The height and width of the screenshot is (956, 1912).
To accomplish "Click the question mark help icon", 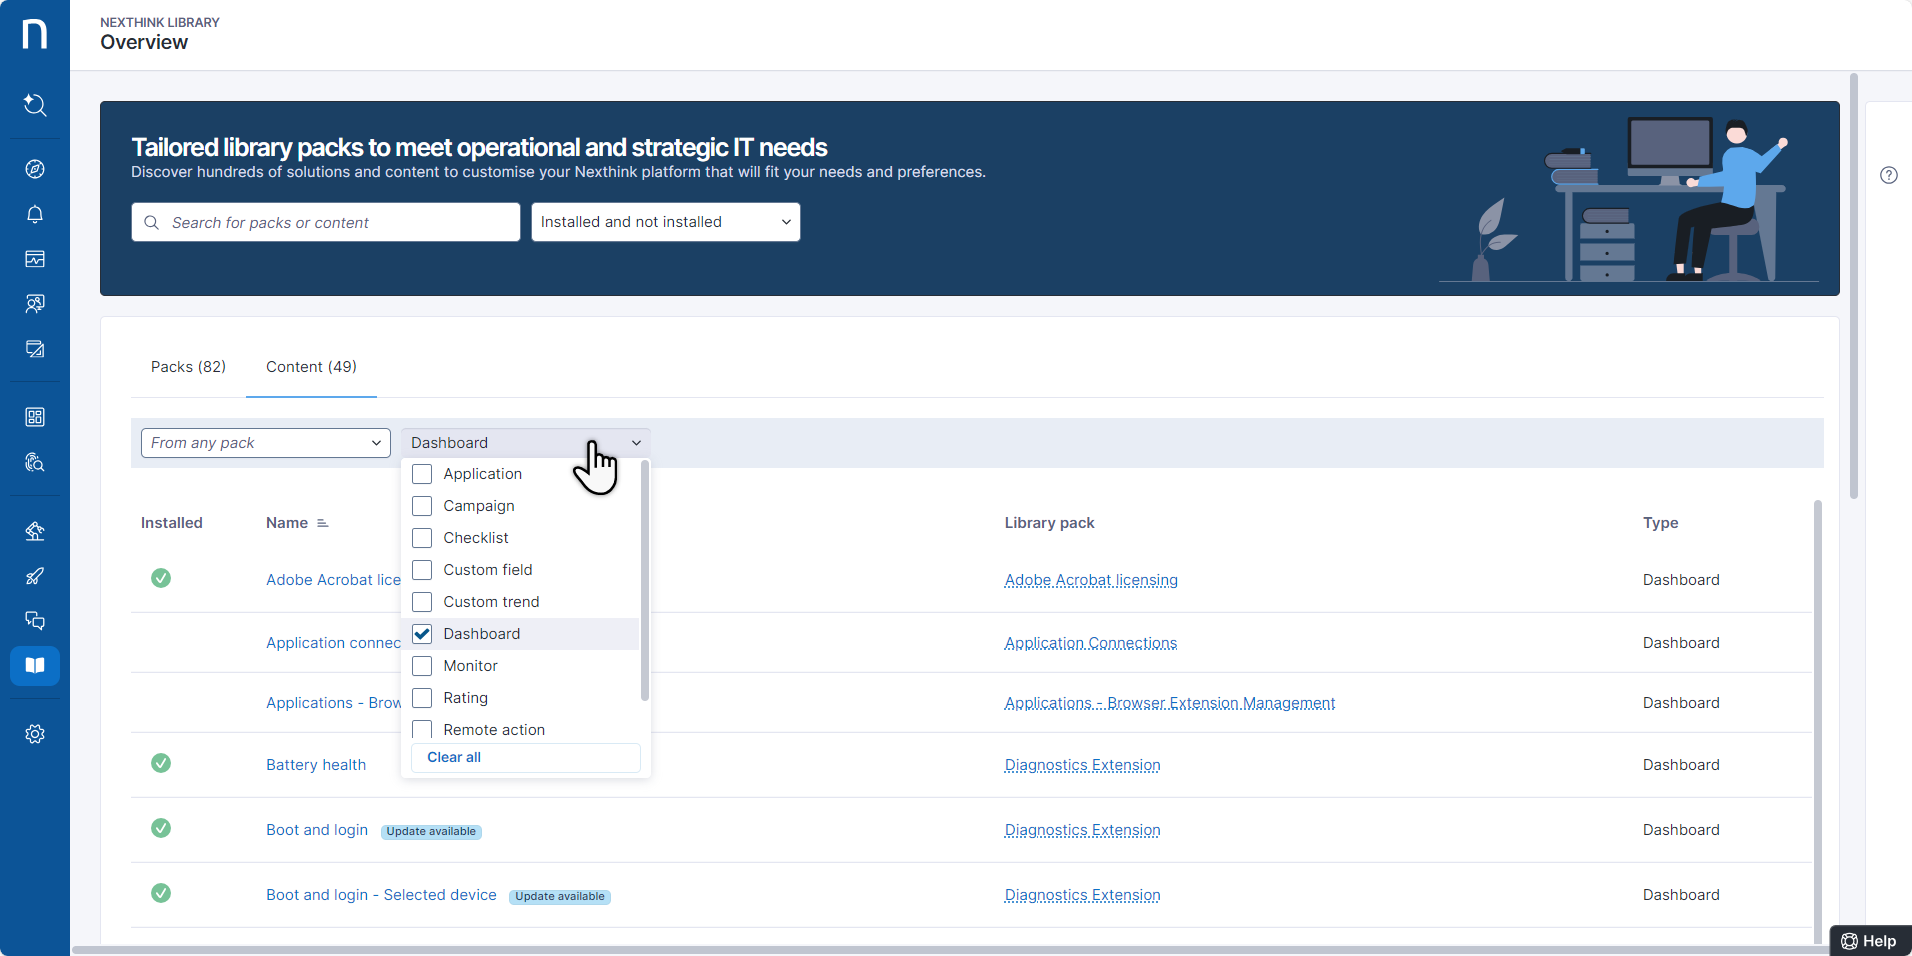I will click(x=1888, y=175).
